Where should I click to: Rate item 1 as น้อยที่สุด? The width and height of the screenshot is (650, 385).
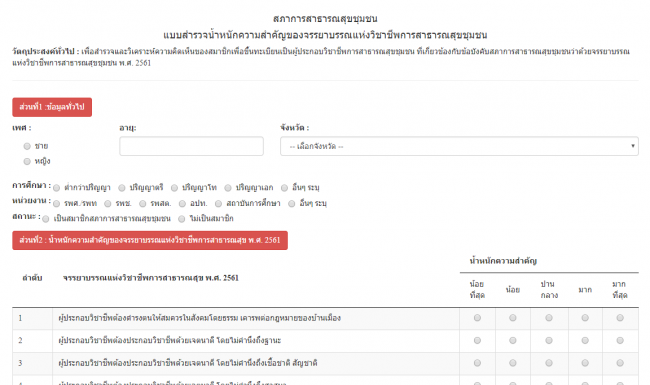(x=478, y=318)
